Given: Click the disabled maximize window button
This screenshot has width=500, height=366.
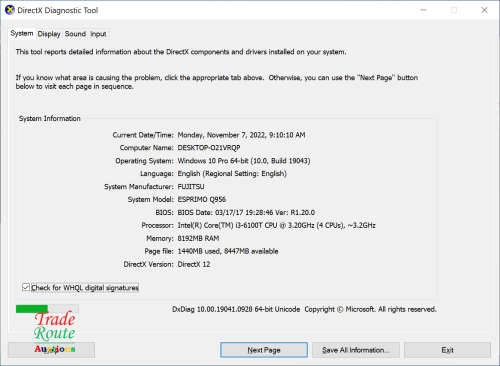Looking at the screenshot, I should click(x=454, y=10).
